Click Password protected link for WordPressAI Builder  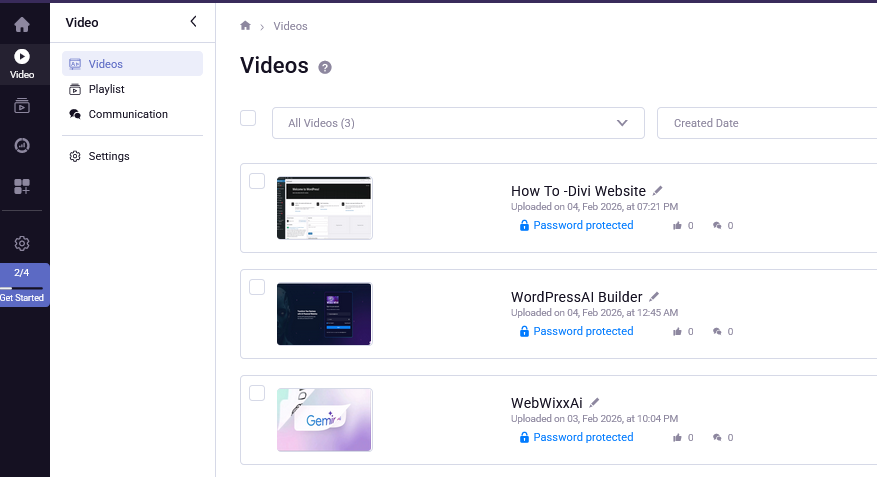coord(582,331)
